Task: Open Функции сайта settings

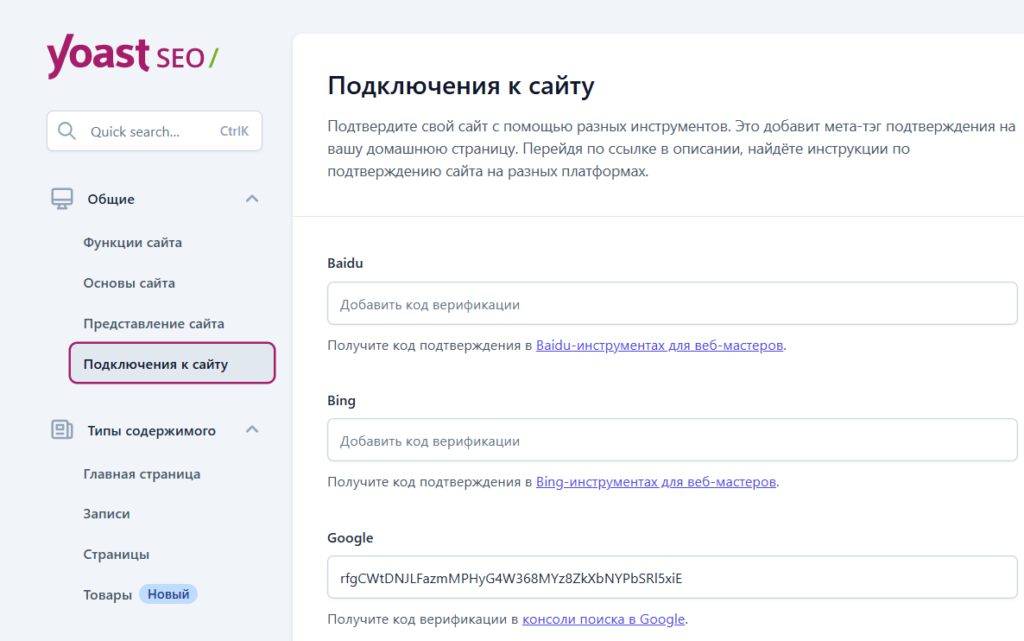Action: [133, 242]
